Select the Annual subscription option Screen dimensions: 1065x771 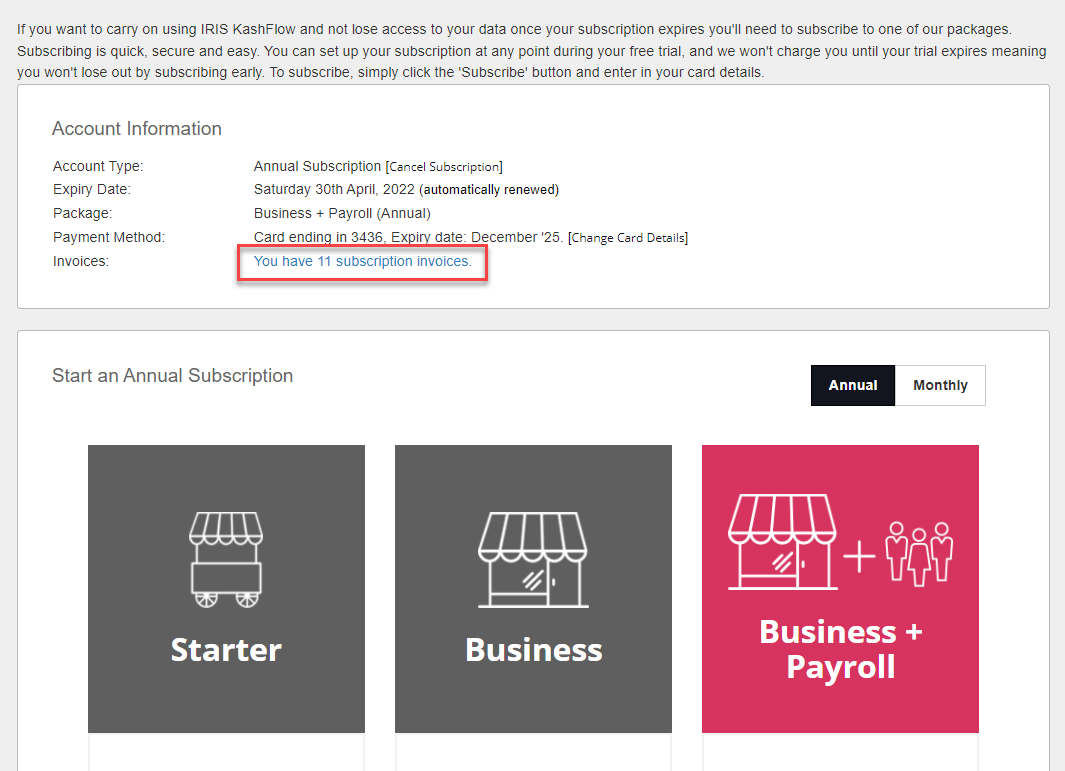852,385
